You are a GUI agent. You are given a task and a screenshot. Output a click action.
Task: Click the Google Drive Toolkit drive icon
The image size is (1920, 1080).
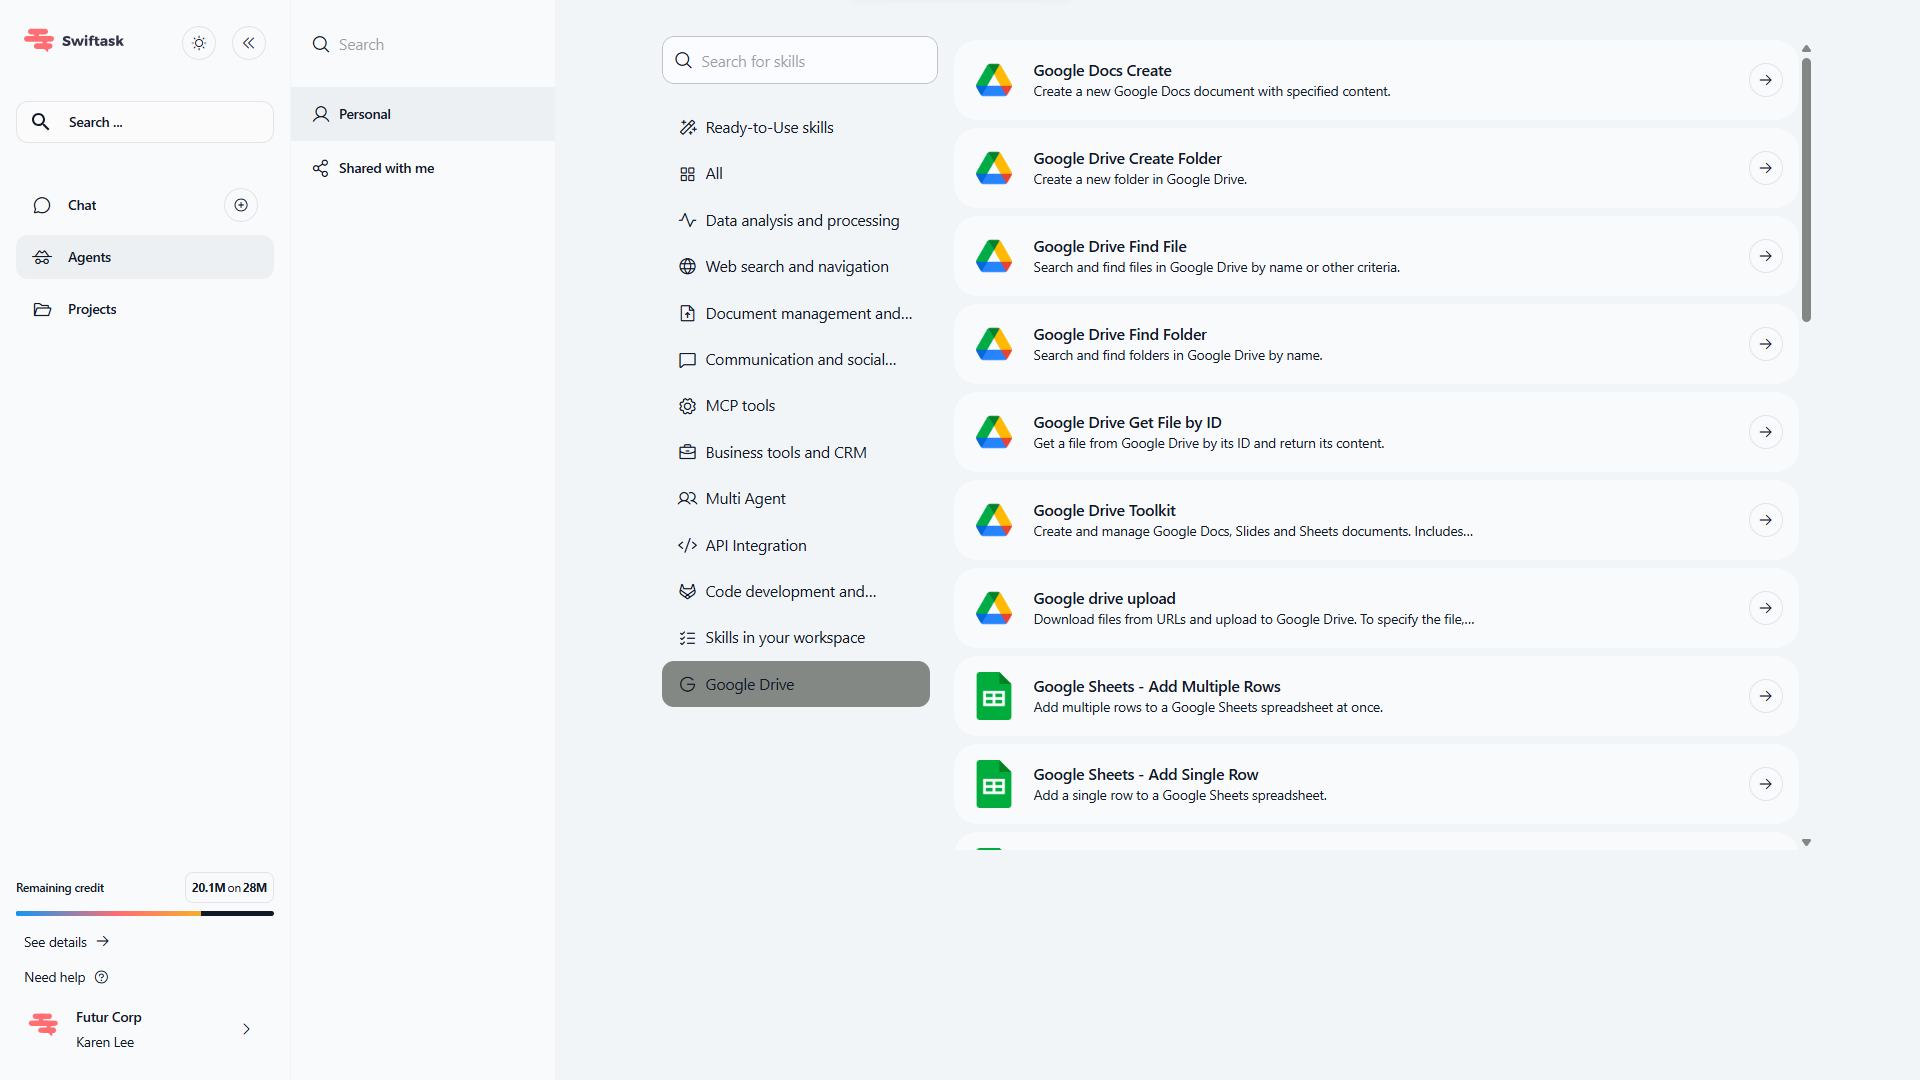[x=993, y=520]
